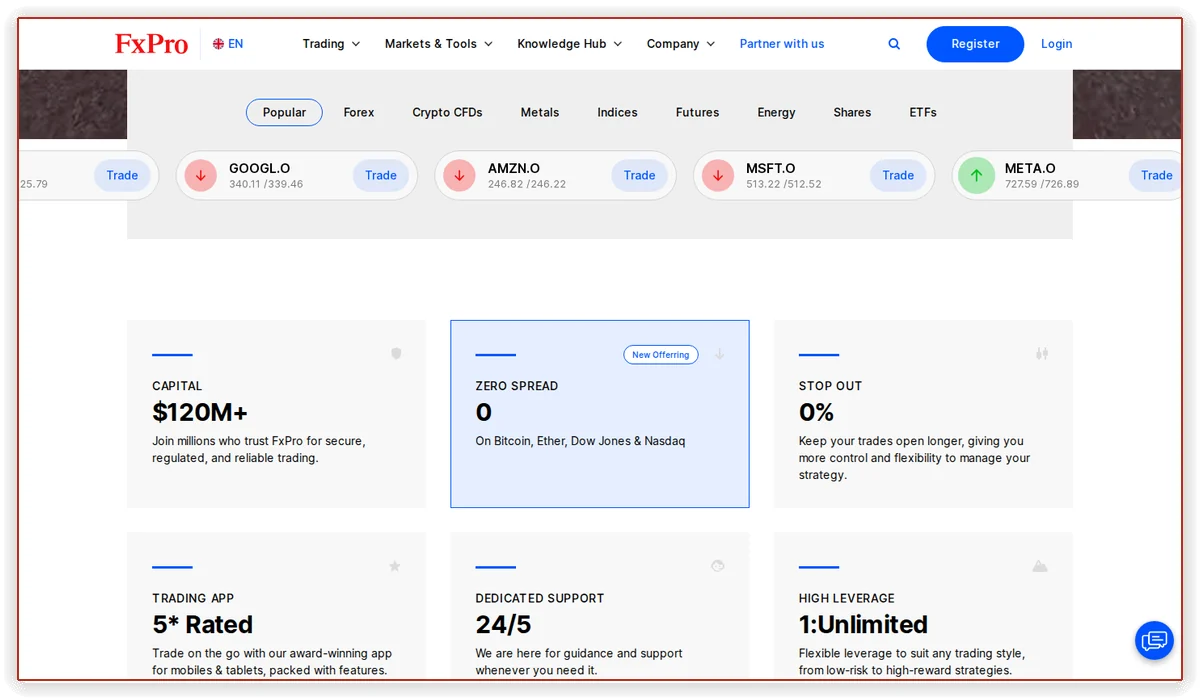1200x698 pixels.
Task: Click the 24/5 support heading
Action: (503, 625)
